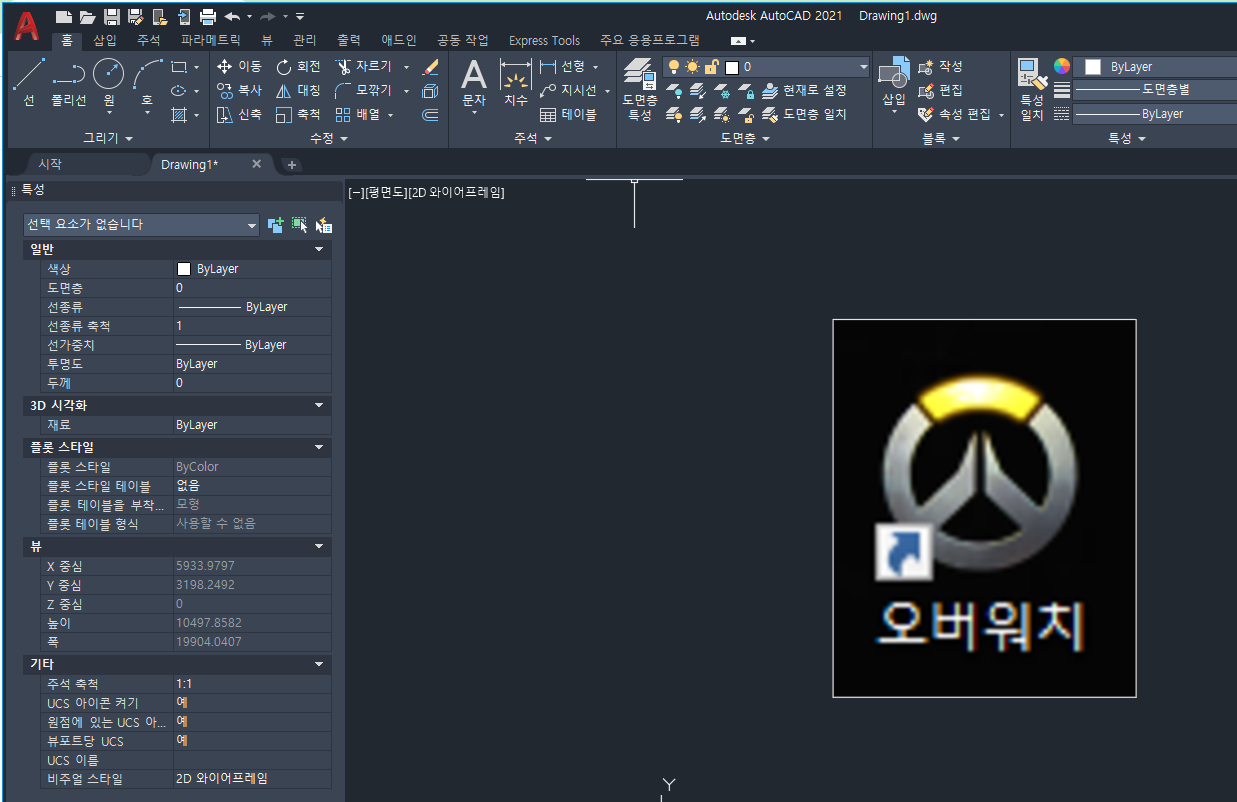Collapse the 플롯 스타일 section in Properties
The width and height of the screenshot is (1237, 802).
click(319, 447)
